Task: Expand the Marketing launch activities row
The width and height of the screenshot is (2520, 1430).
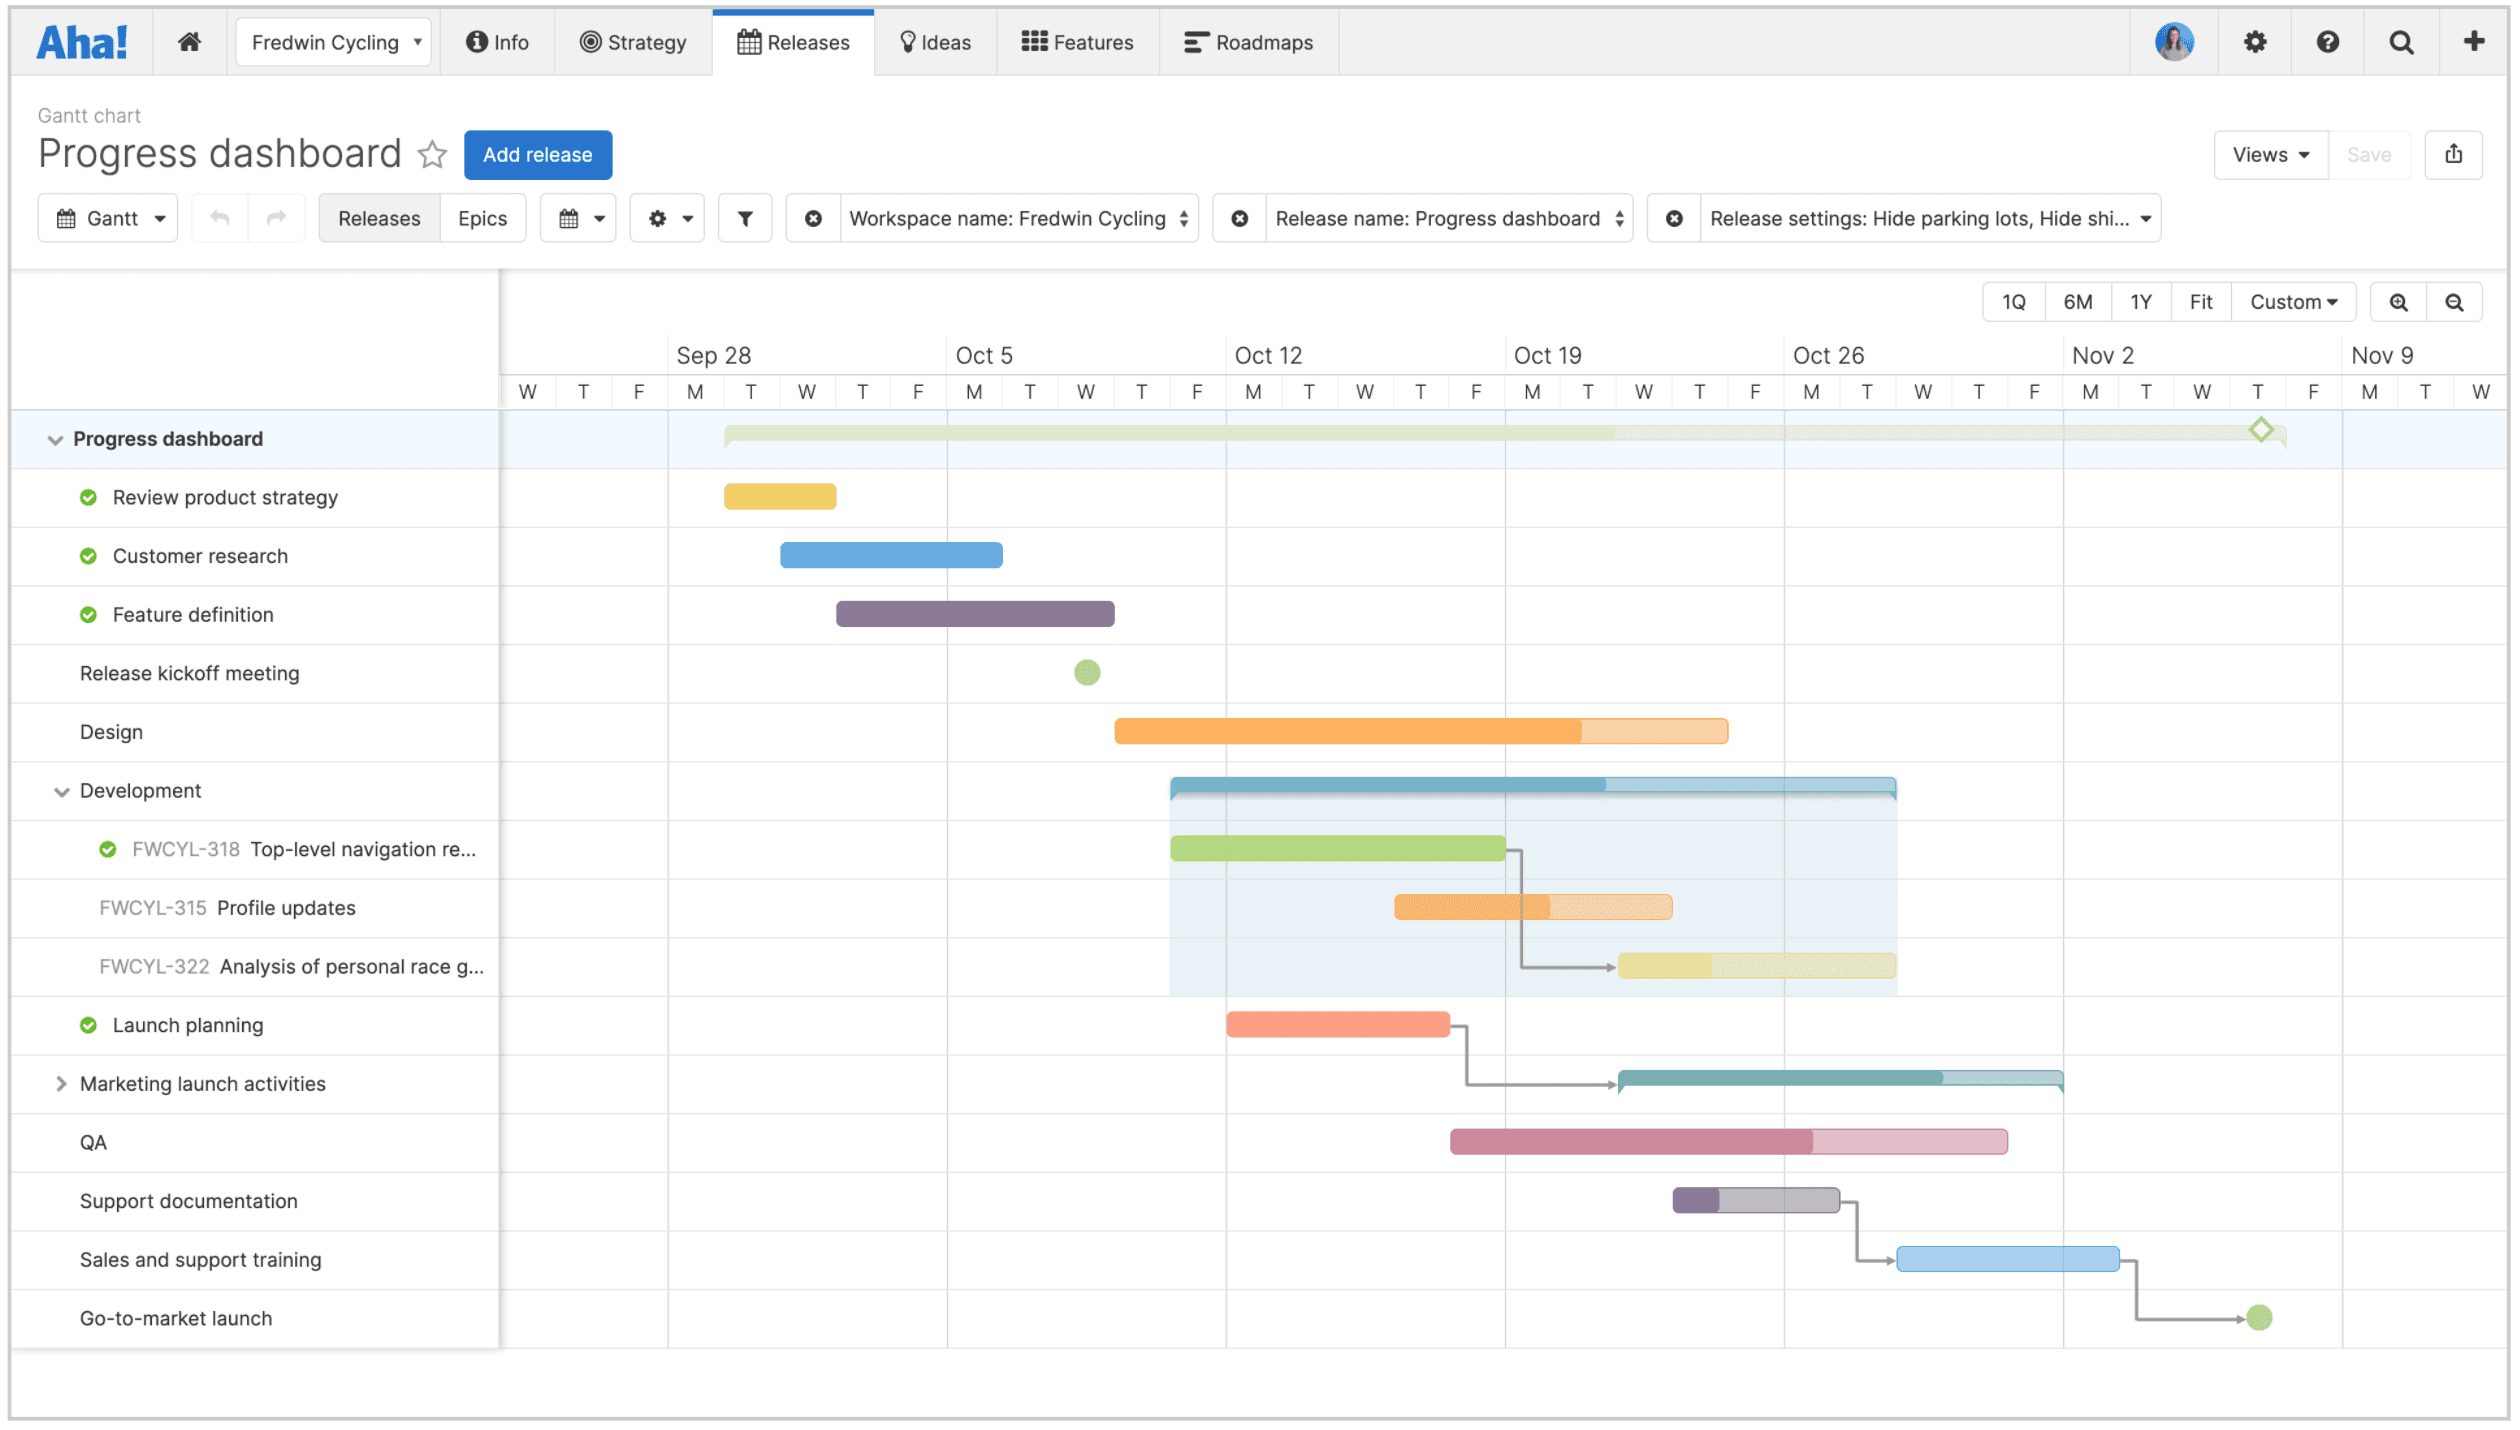Action: (x=61, y=1084)
